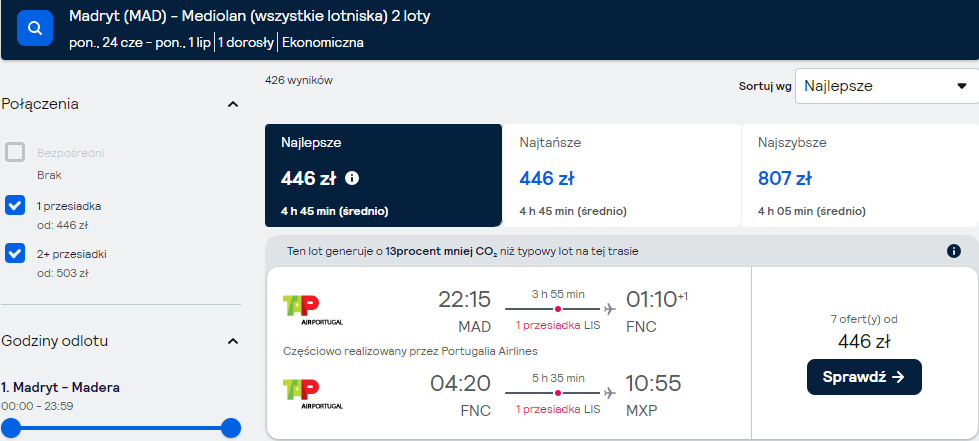Click the Sprawdź button

[x=864, y=377]
